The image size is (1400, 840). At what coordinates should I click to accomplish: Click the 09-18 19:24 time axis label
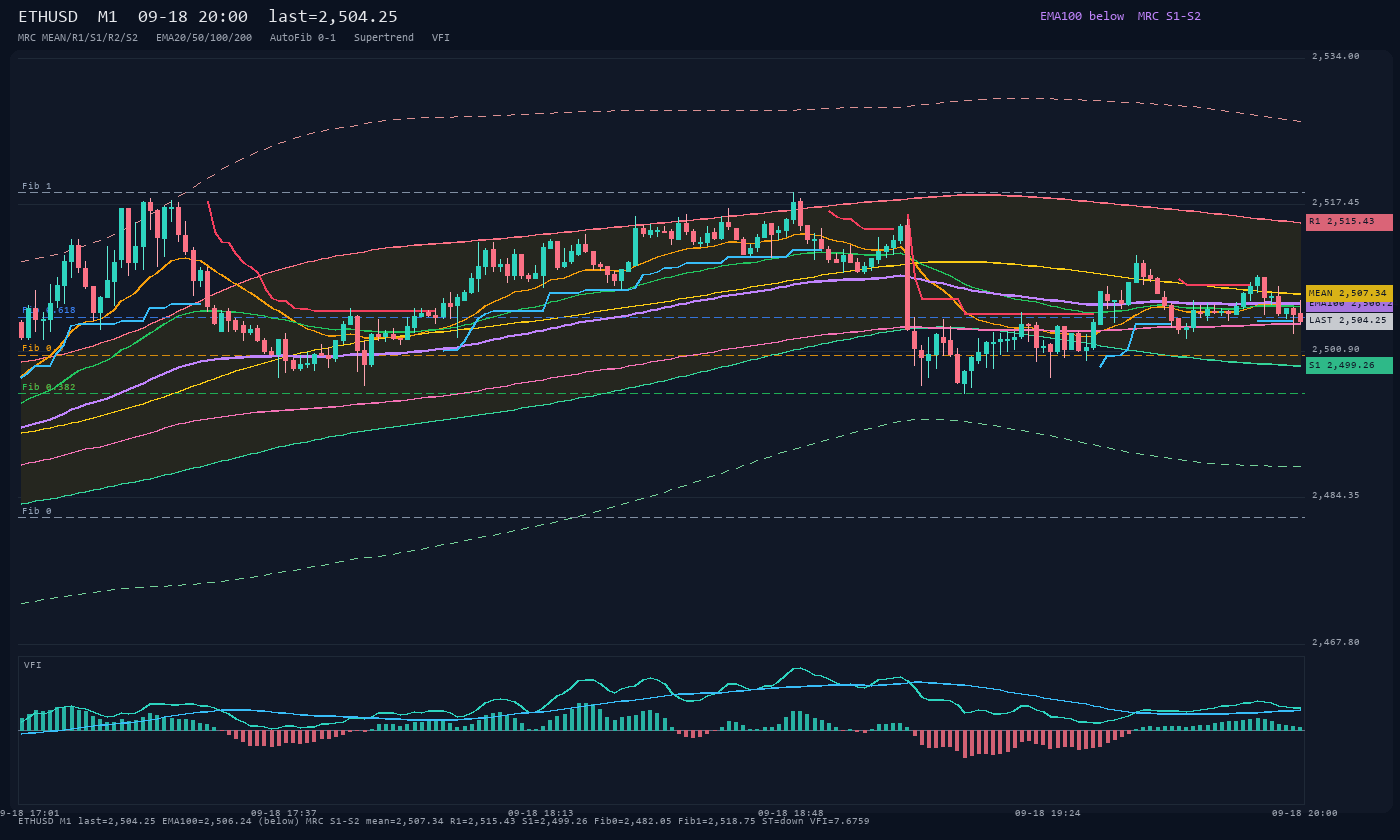[1048, 813]
